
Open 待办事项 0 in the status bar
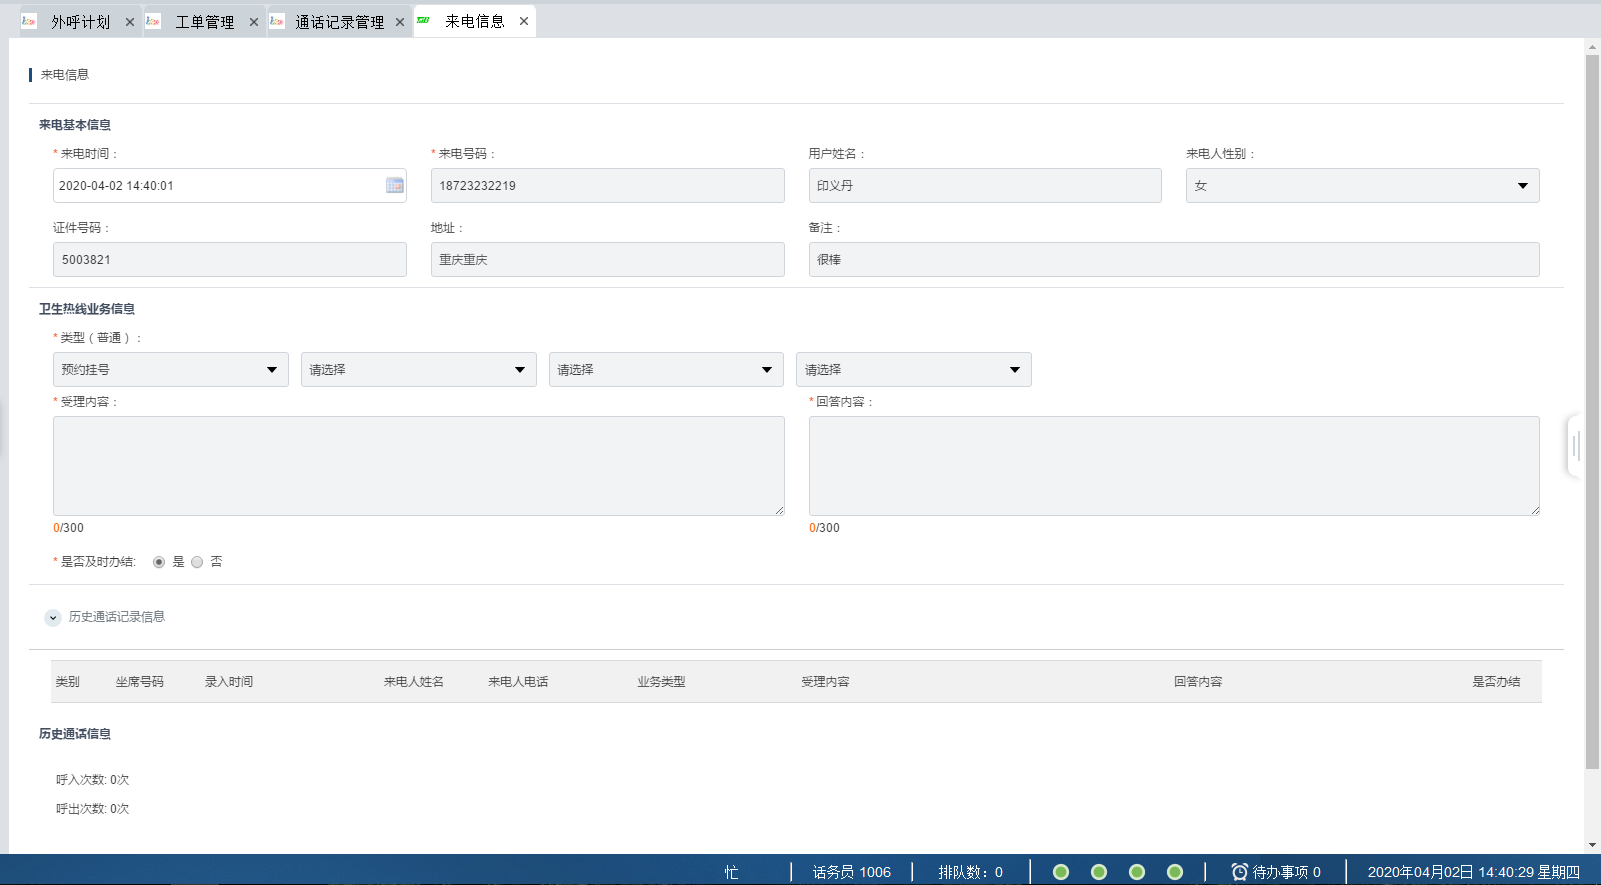coord(1276,872)
